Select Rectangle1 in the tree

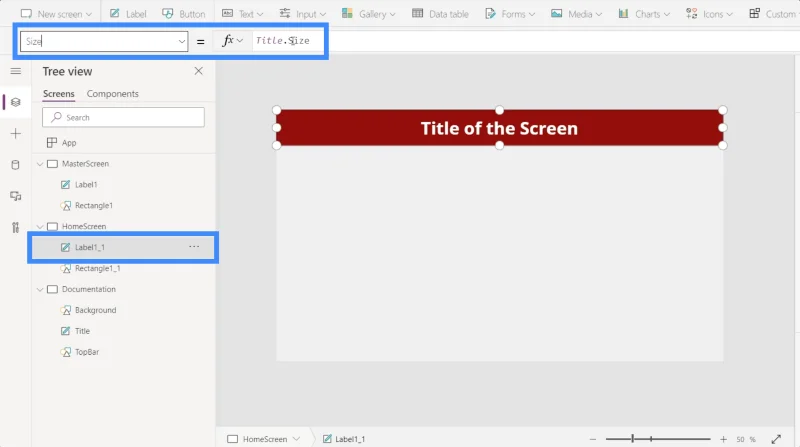(x=93, y=206)
